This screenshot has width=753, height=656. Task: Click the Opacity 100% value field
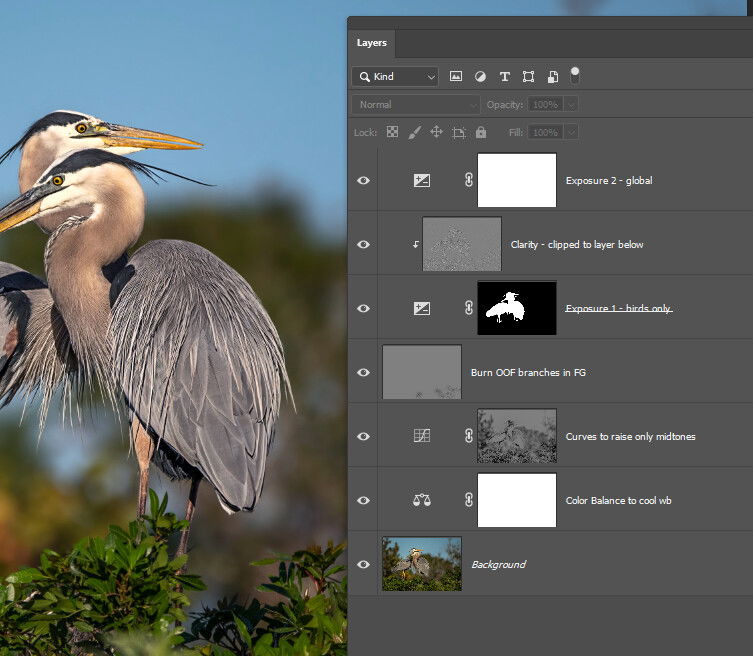[x=546, y=105]
